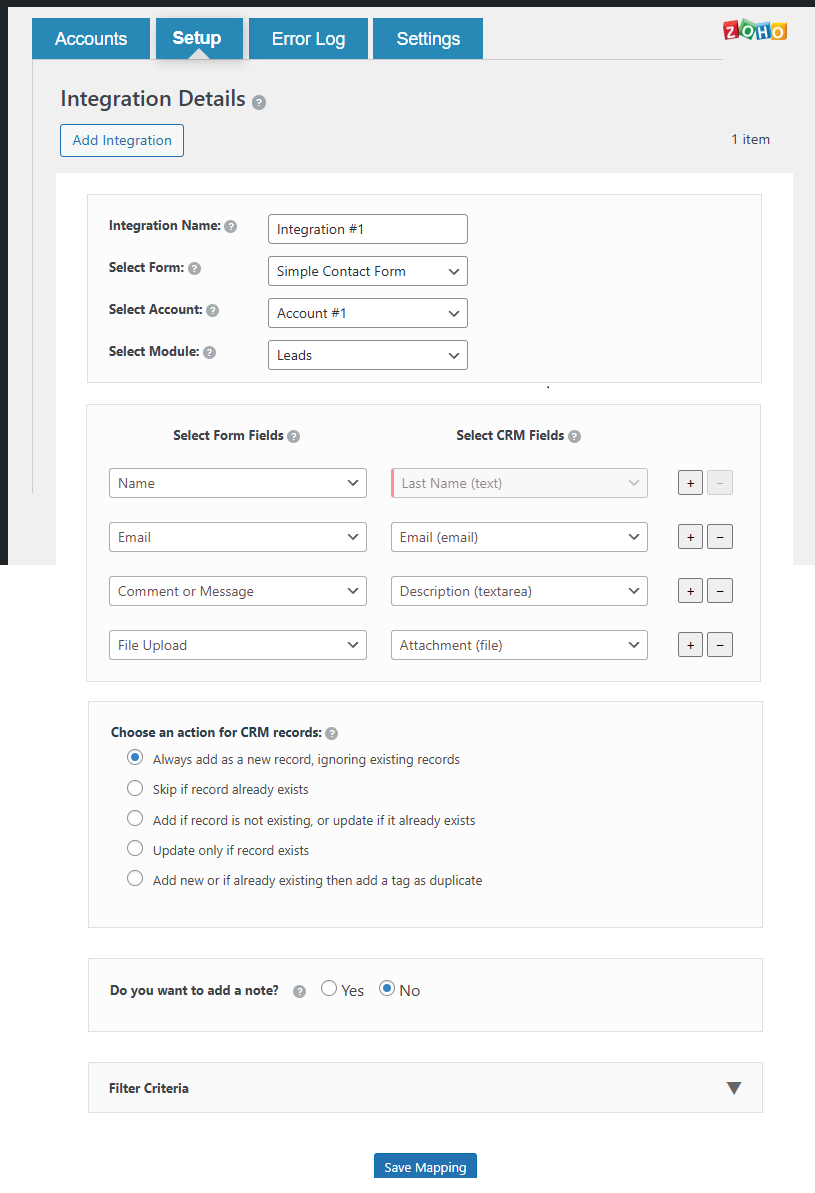Click the Add Integration button
815x1193 pixels.
[x=122, y=141]
